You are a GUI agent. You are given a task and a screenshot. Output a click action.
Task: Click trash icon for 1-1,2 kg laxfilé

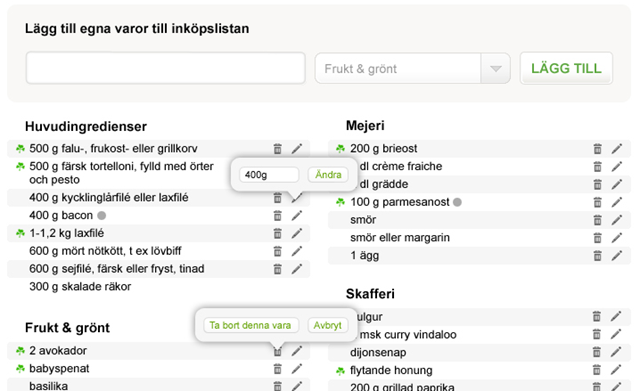(x=278, y=233)
